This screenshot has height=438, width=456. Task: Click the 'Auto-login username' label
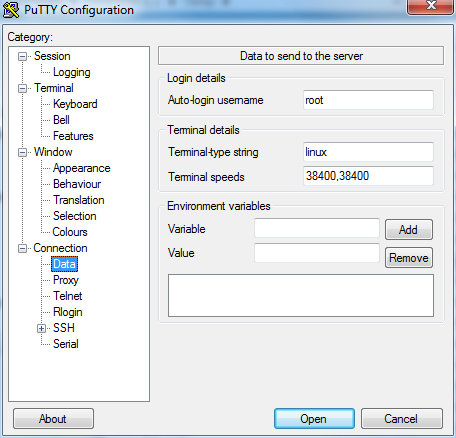[x=216, y=100]
